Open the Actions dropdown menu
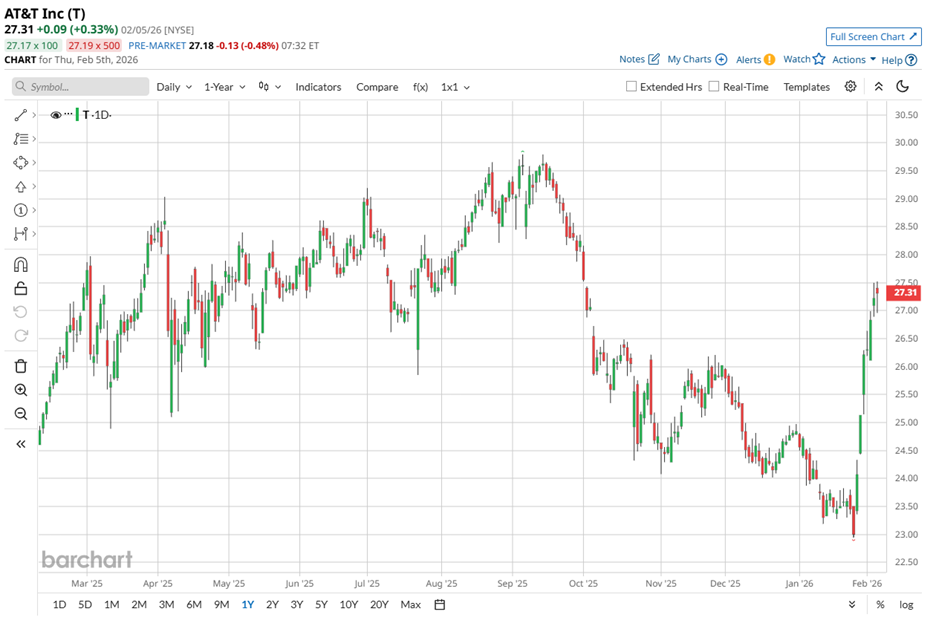Viewport: 936px width, 626px height. coord(854,60)
